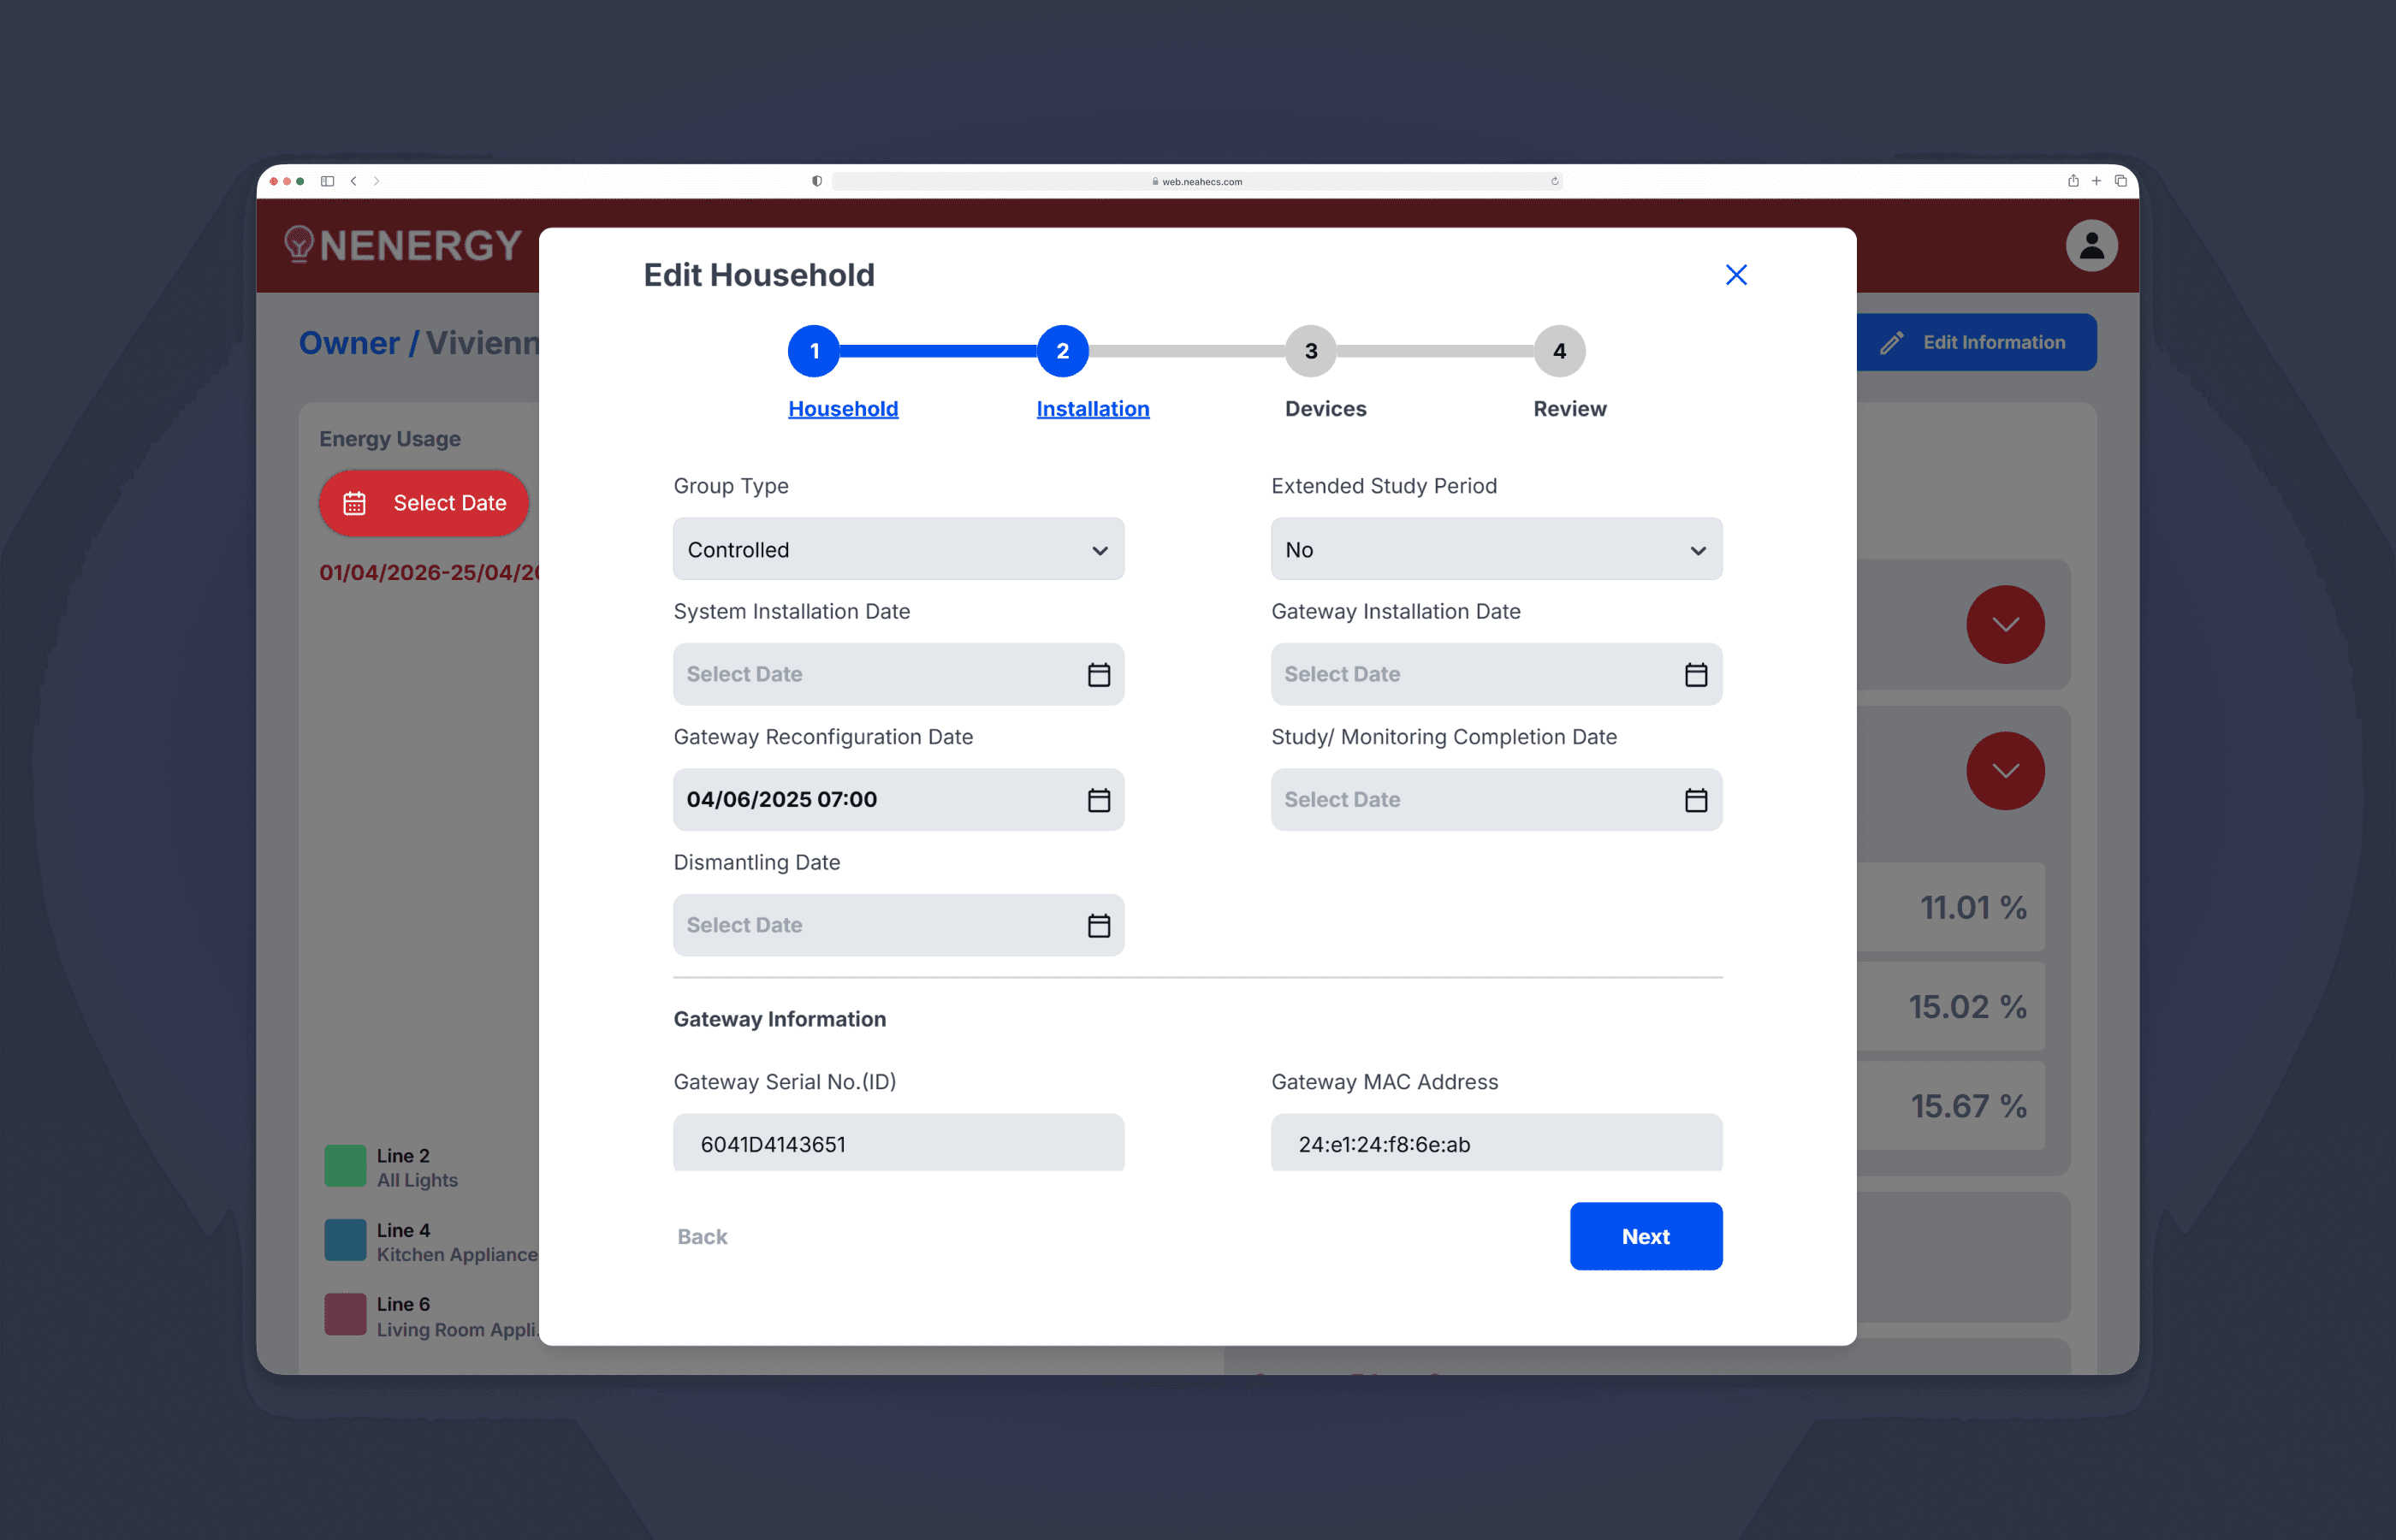The width and height of the screenshot is (2396, 1540).
Task: Click the Household step link
Action: click(843, 409)
